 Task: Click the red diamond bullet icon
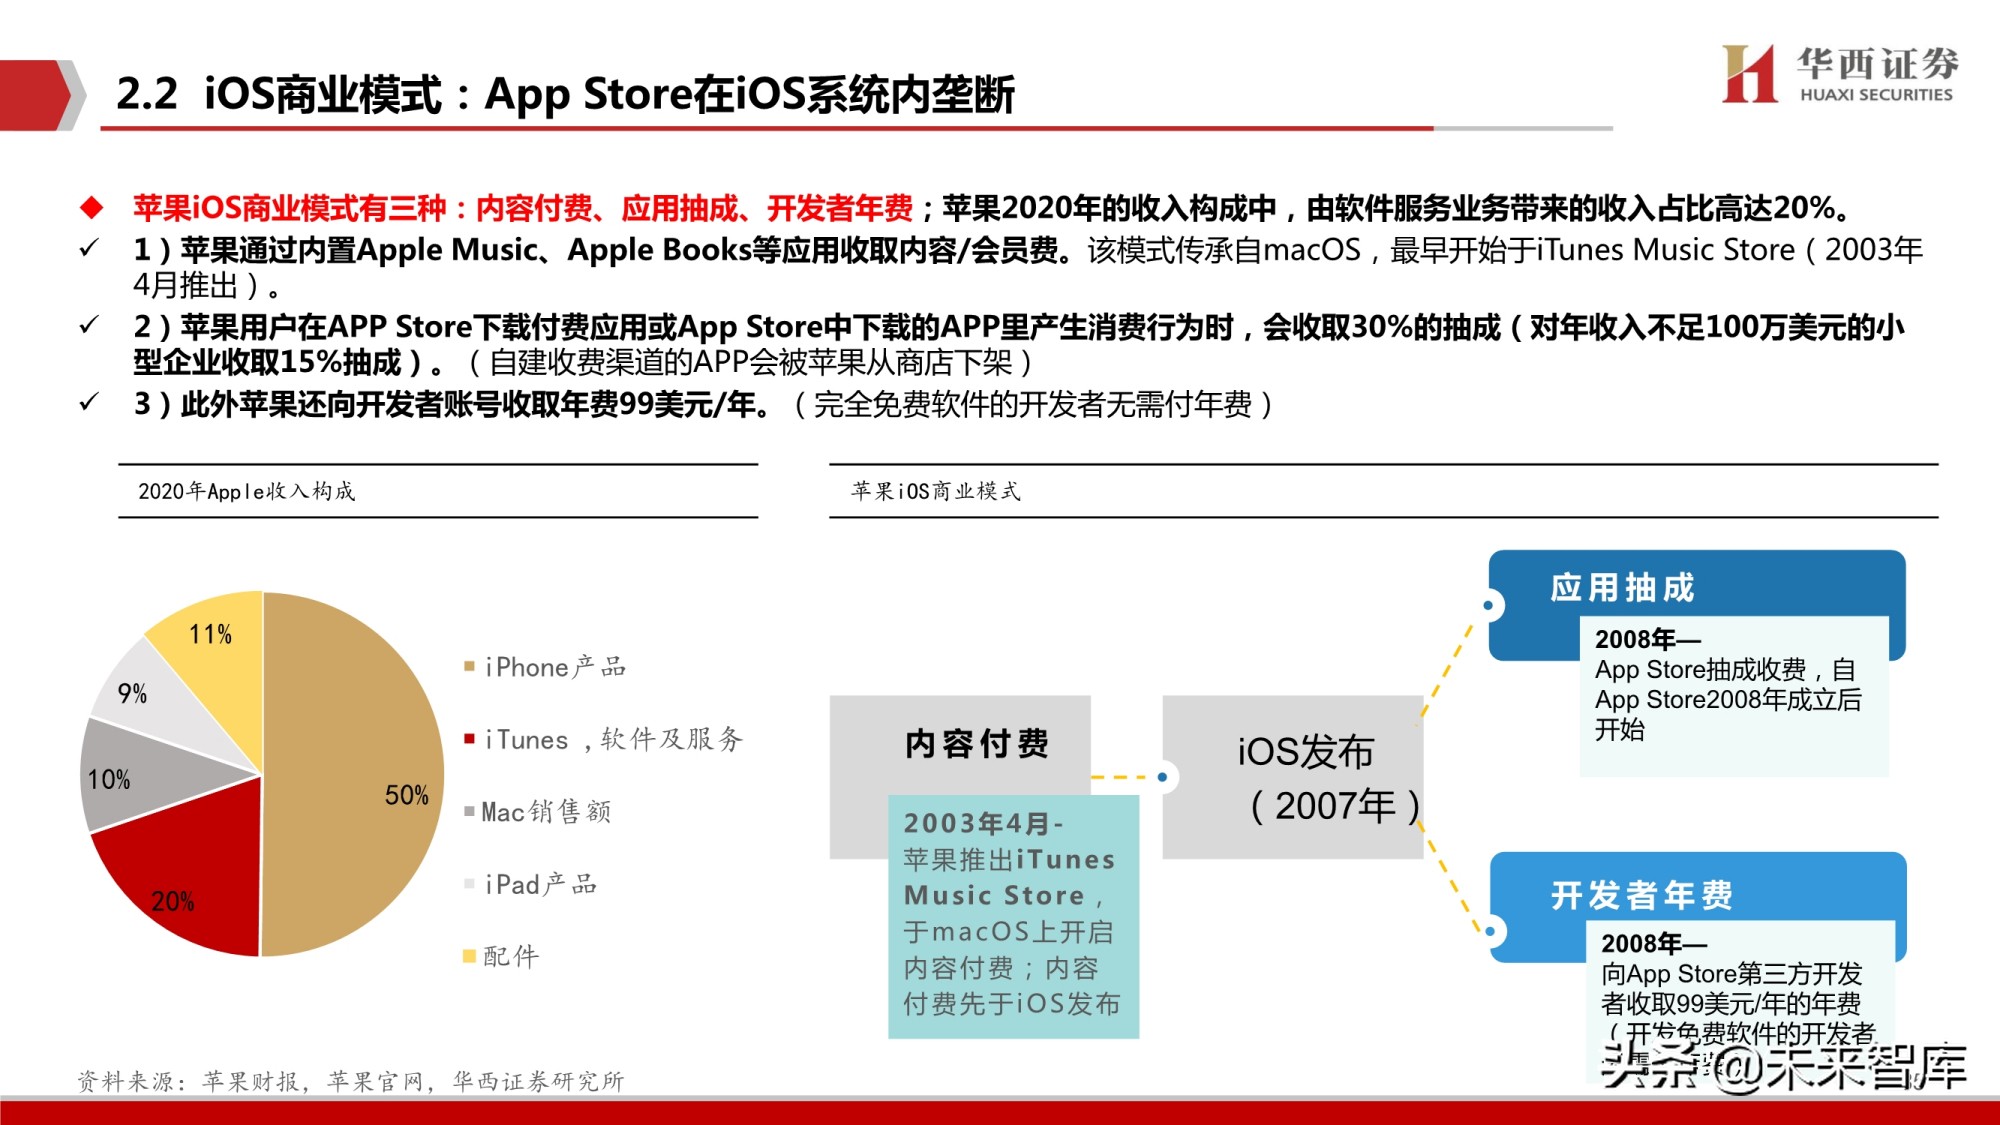(91, 206)
